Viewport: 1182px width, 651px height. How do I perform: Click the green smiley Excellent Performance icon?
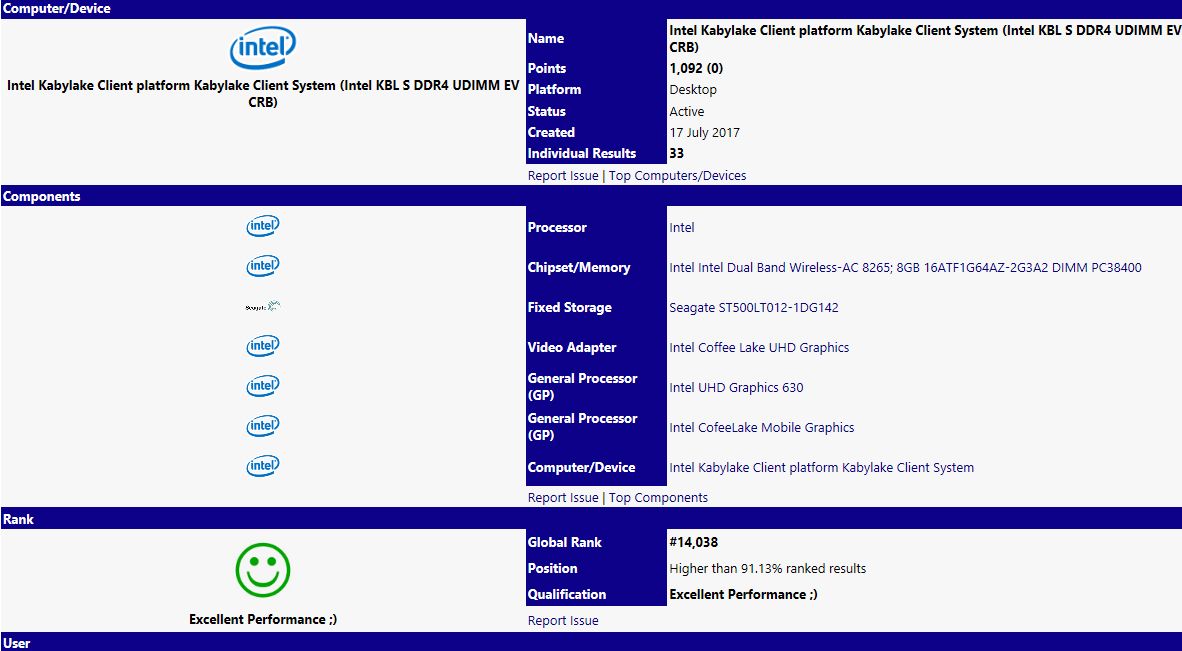(262, 572)
